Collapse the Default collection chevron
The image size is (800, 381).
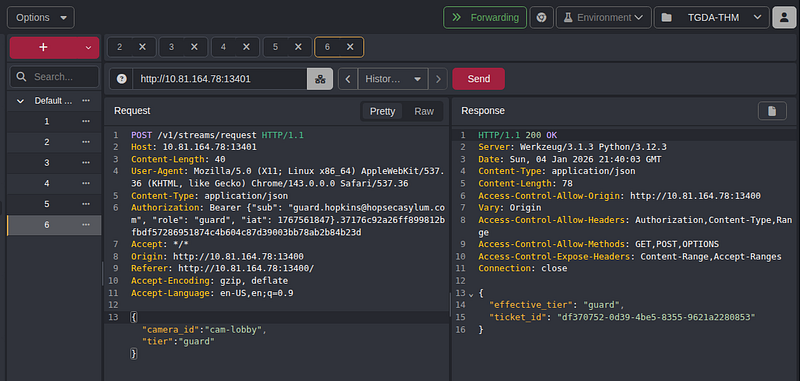(x=20, y=101)
